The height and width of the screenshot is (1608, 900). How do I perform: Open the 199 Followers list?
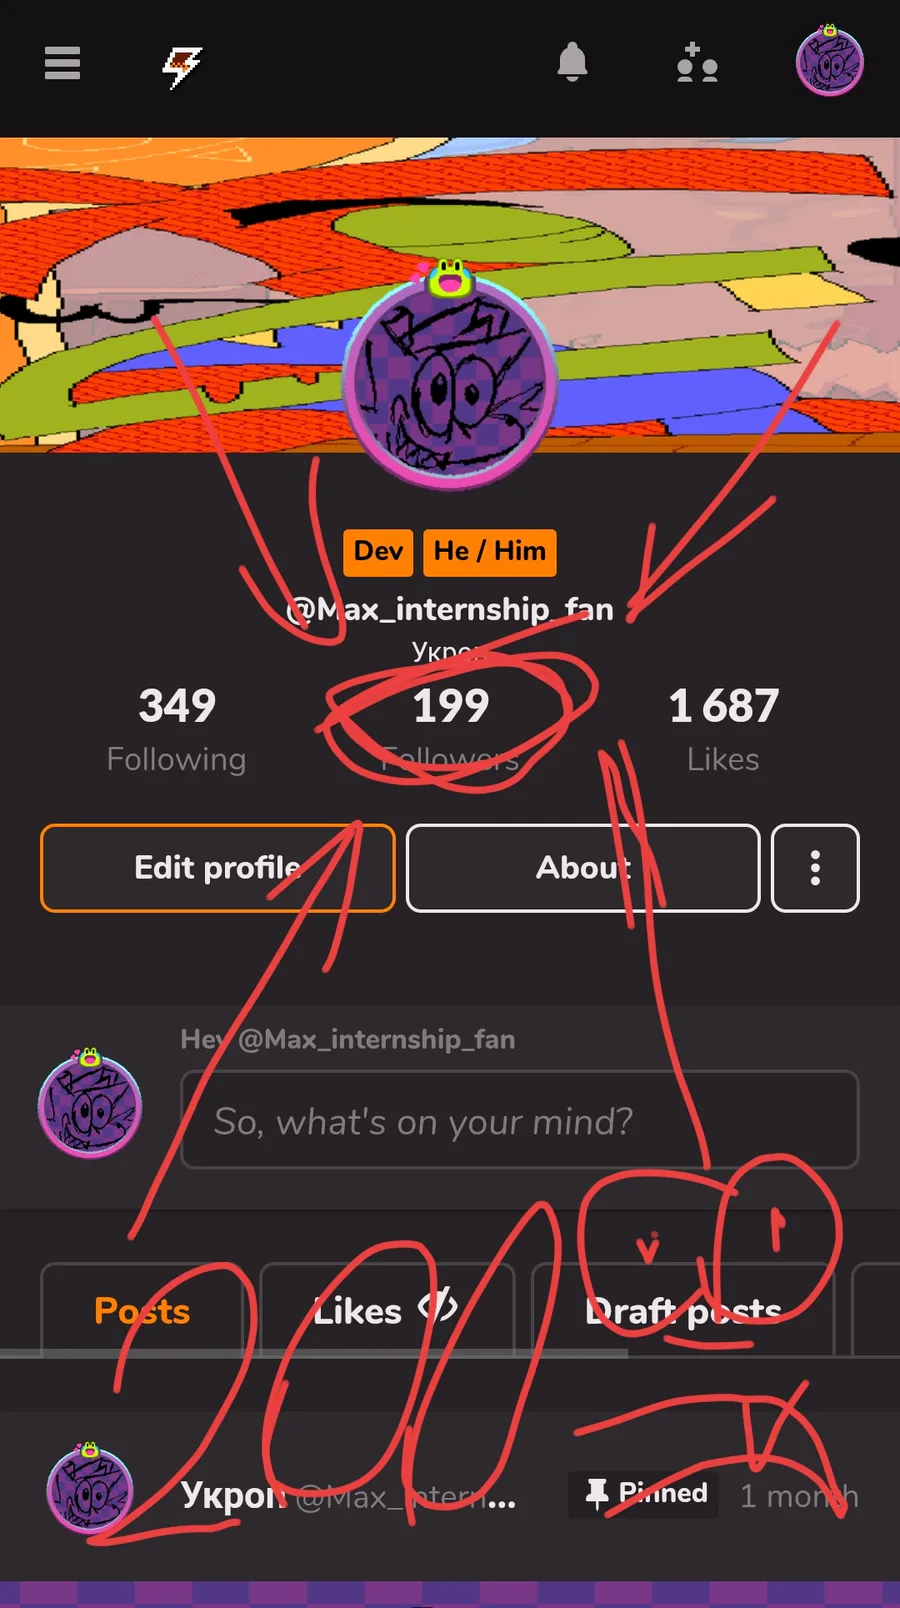coord(451,730)
